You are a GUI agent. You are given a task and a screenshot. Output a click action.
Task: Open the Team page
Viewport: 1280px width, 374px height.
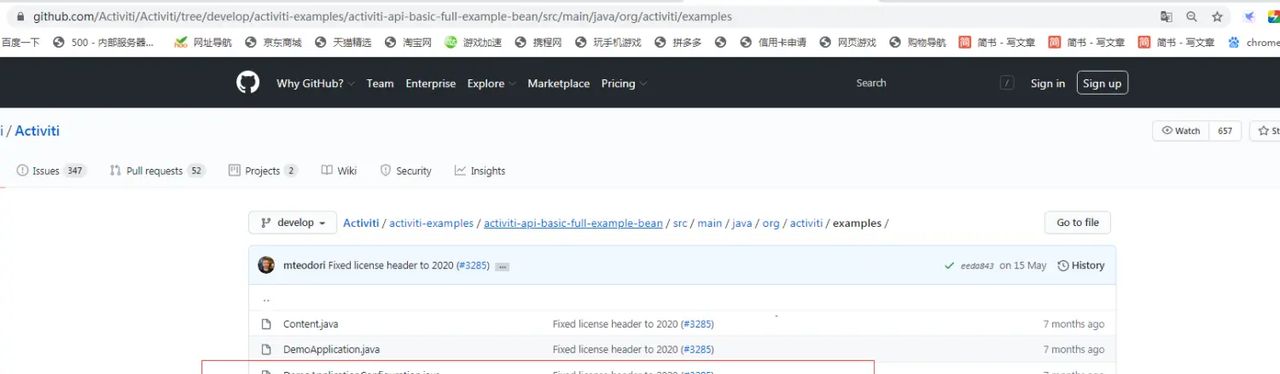(380, 84)
